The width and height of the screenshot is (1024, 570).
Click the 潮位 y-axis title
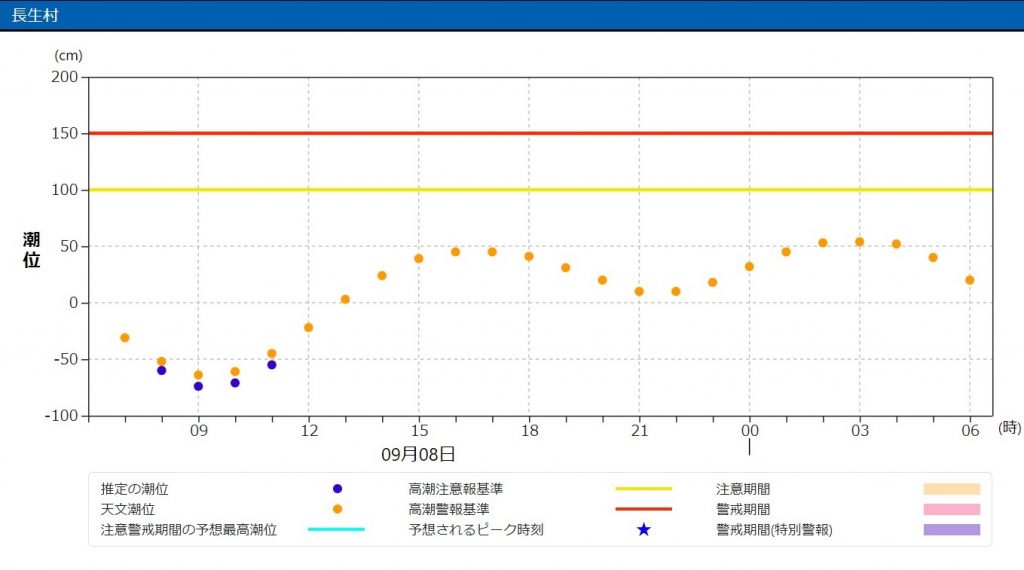pos(31,249)
